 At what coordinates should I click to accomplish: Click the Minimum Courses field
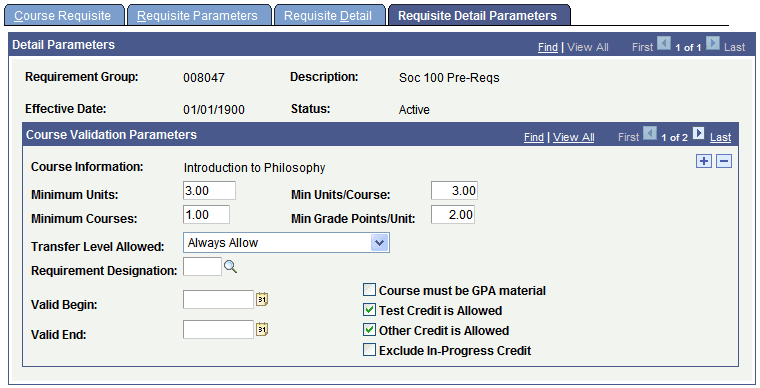pos(206,215)
